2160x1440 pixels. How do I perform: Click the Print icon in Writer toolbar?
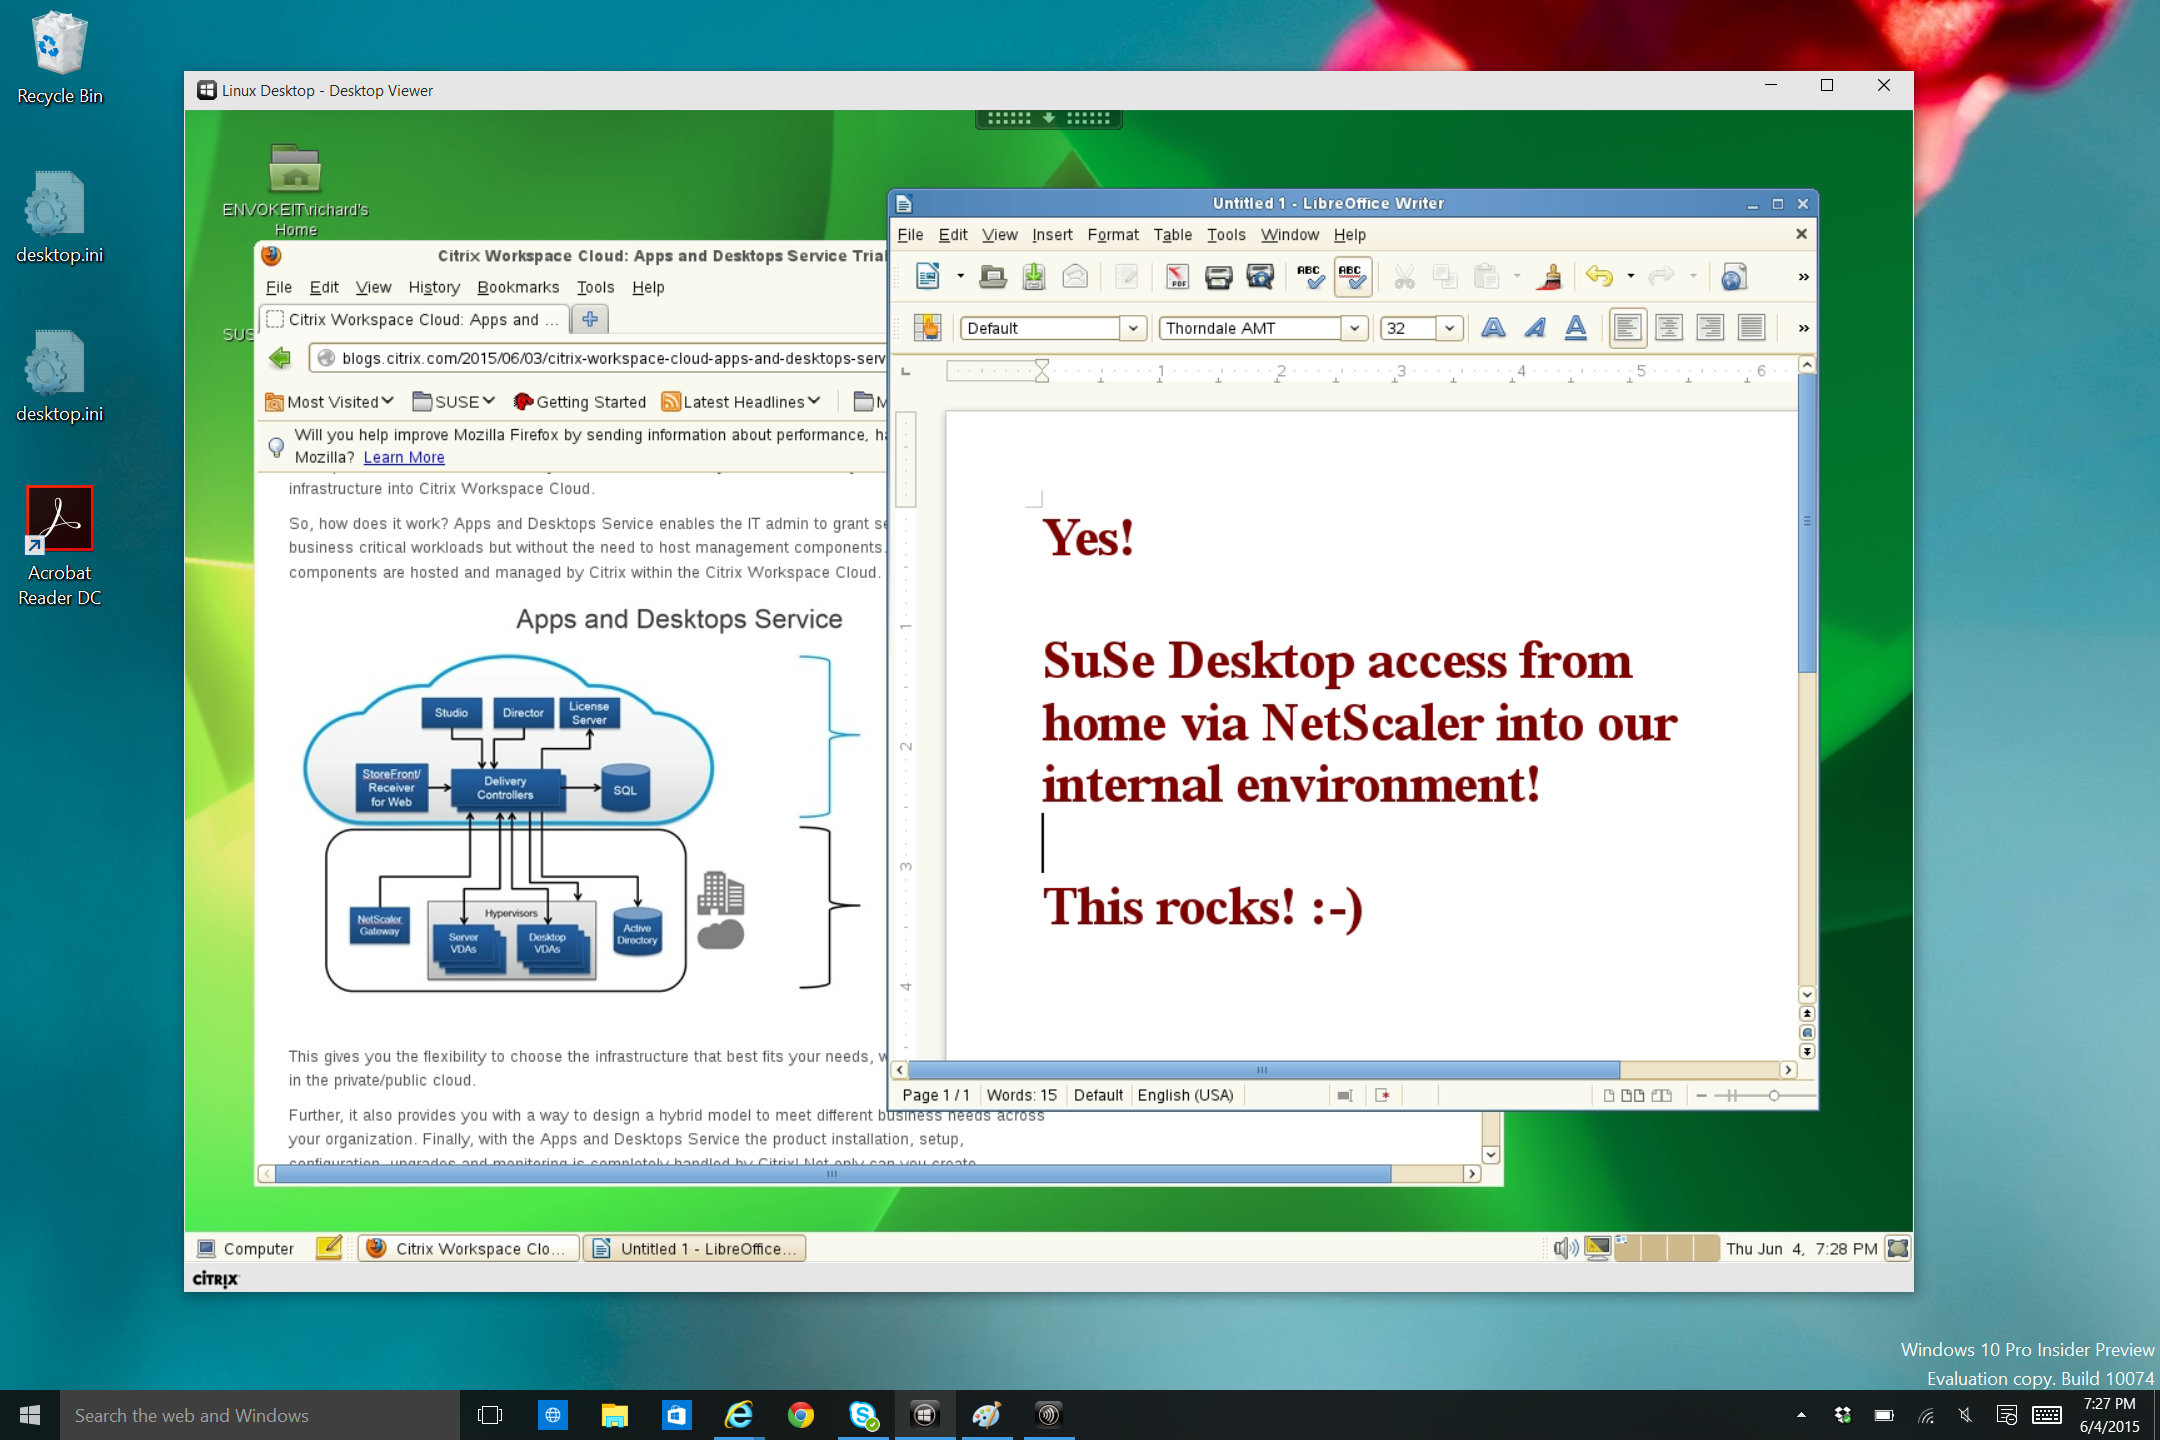point(1218,277)
